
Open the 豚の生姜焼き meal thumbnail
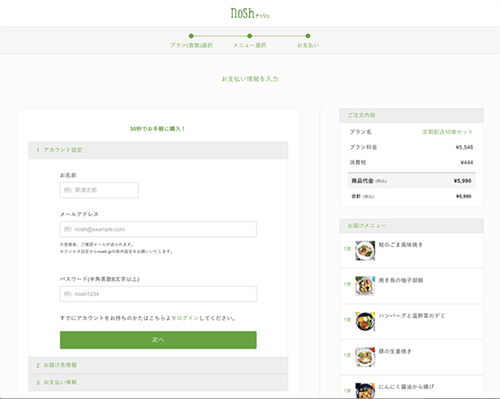coord(365,357)
